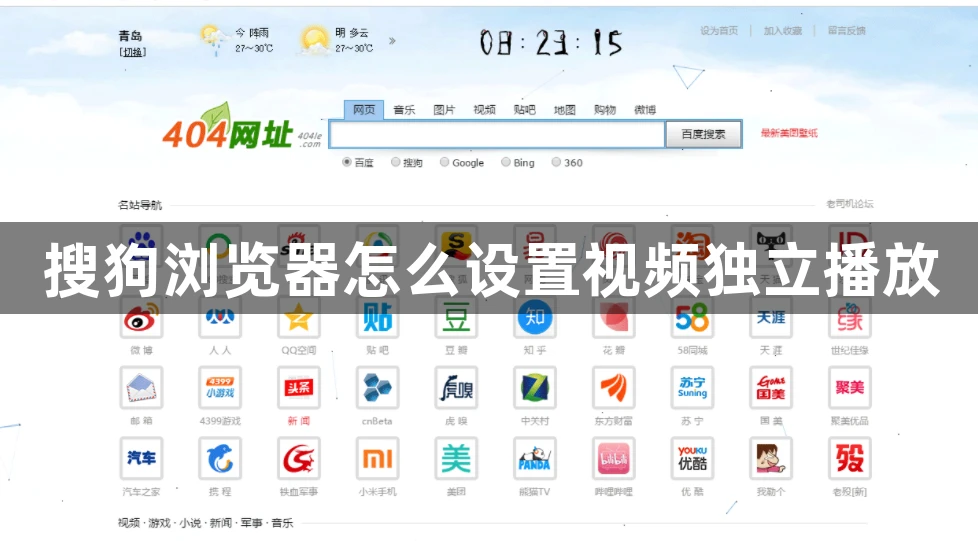This screenshot has width=978, height=541.
Task: Open the cnBeta site icon
Action: click(x=377, y=387)
